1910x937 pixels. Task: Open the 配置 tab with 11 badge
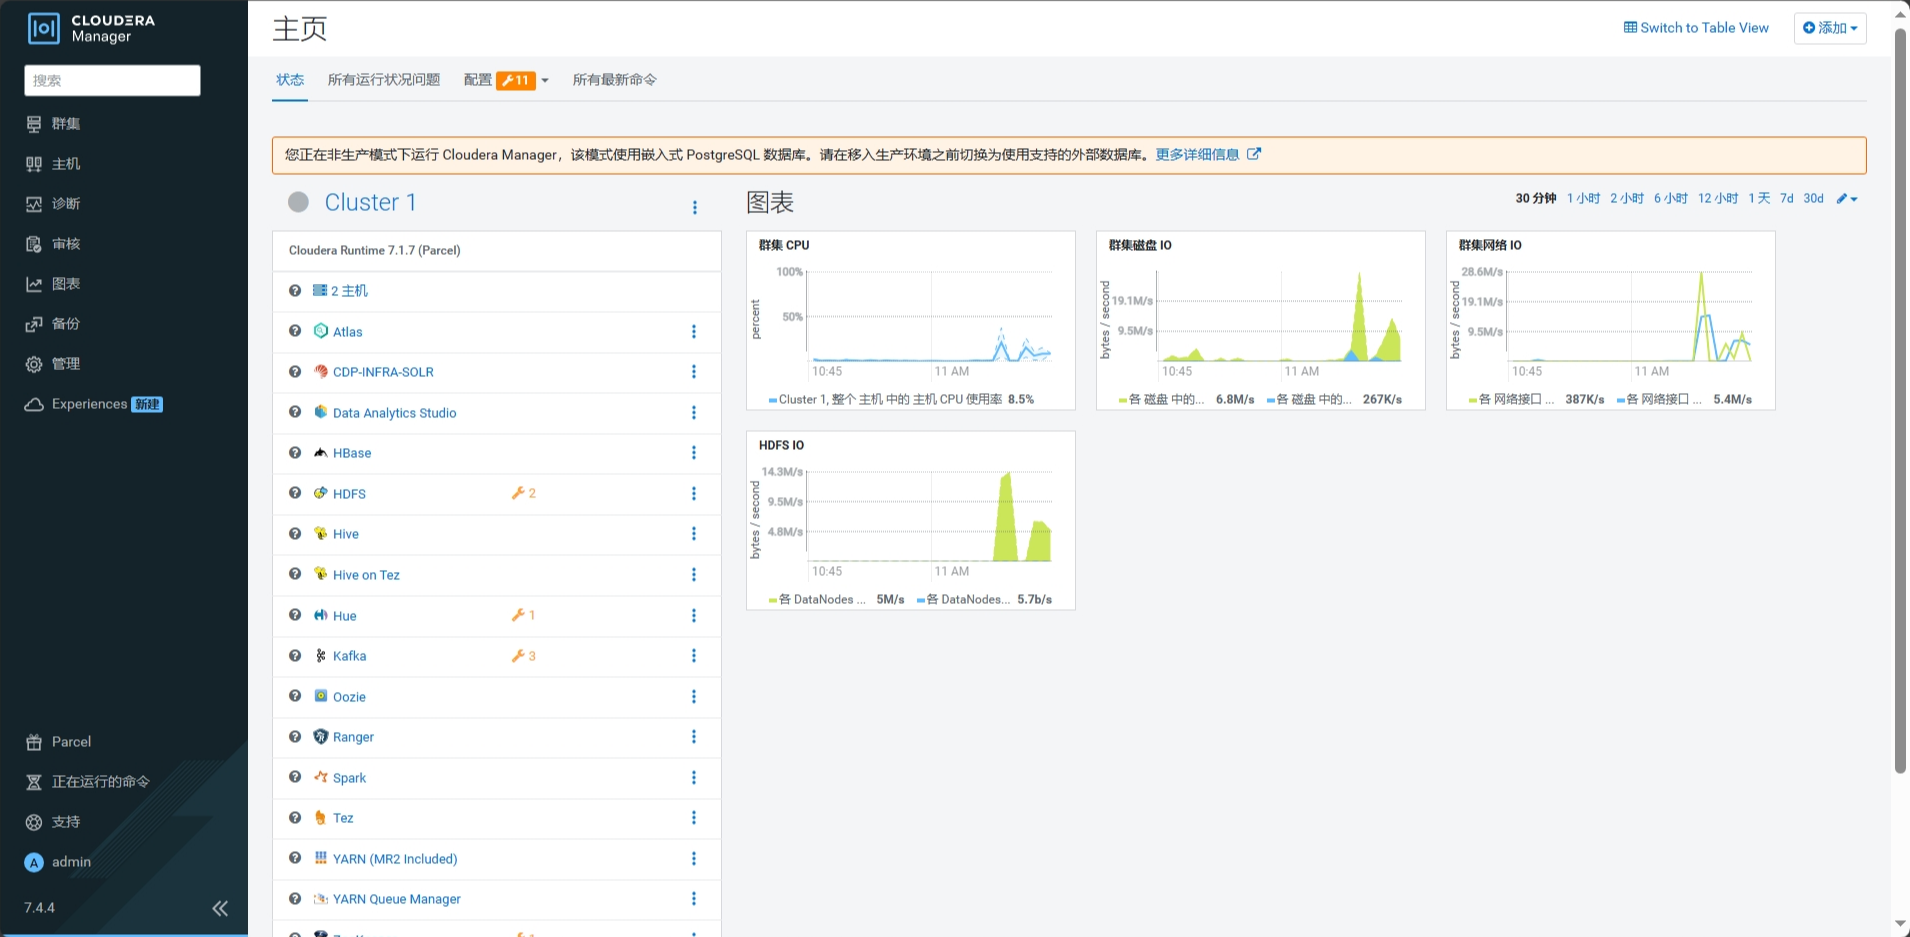pos(500,80)
